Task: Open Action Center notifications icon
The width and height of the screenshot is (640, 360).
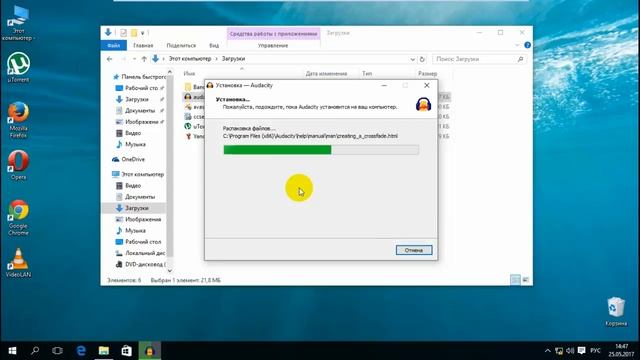Action: click(x=582, y=351)
